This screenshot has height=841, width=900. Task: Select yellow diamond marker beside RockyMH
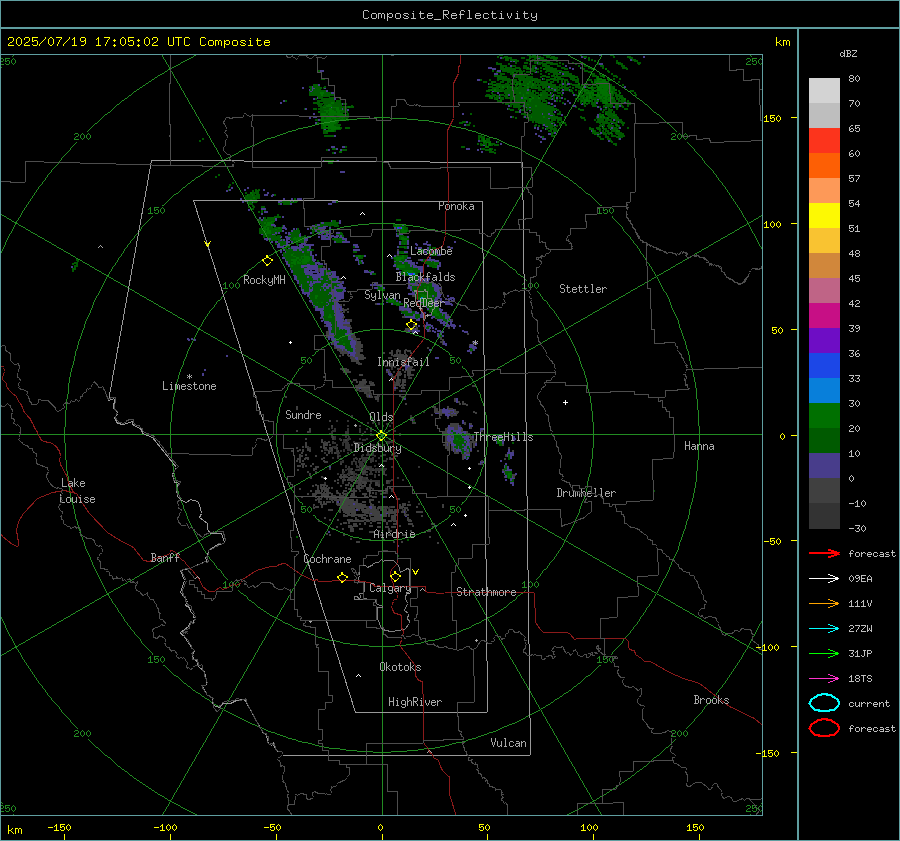(x=267, y=261)
